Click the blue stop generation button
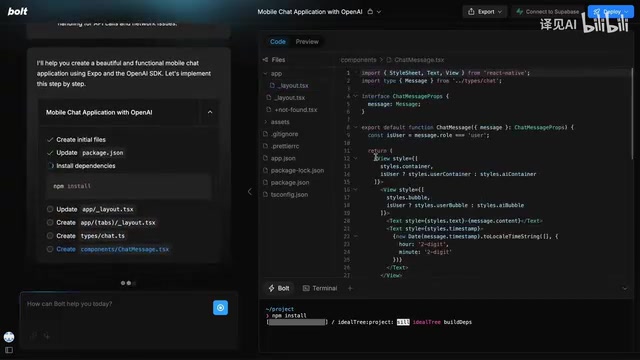Screen dimensions: 640x360 [220, 308]
